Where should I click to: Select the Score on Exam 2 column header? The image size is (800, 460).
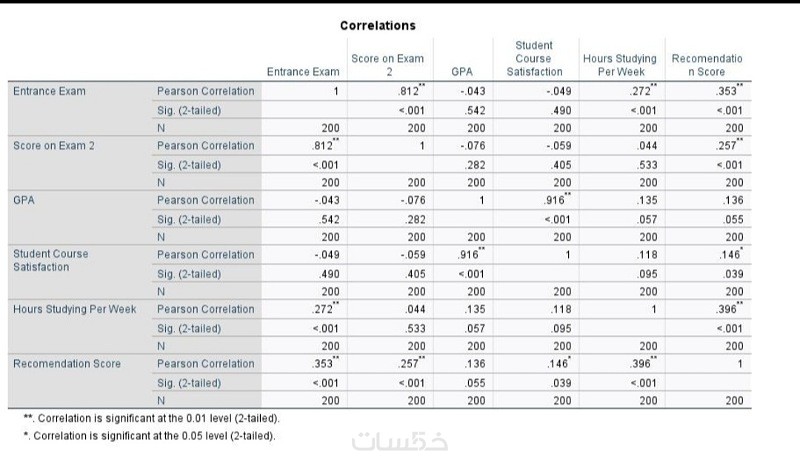pyautogui.click(x=388, y=65)
